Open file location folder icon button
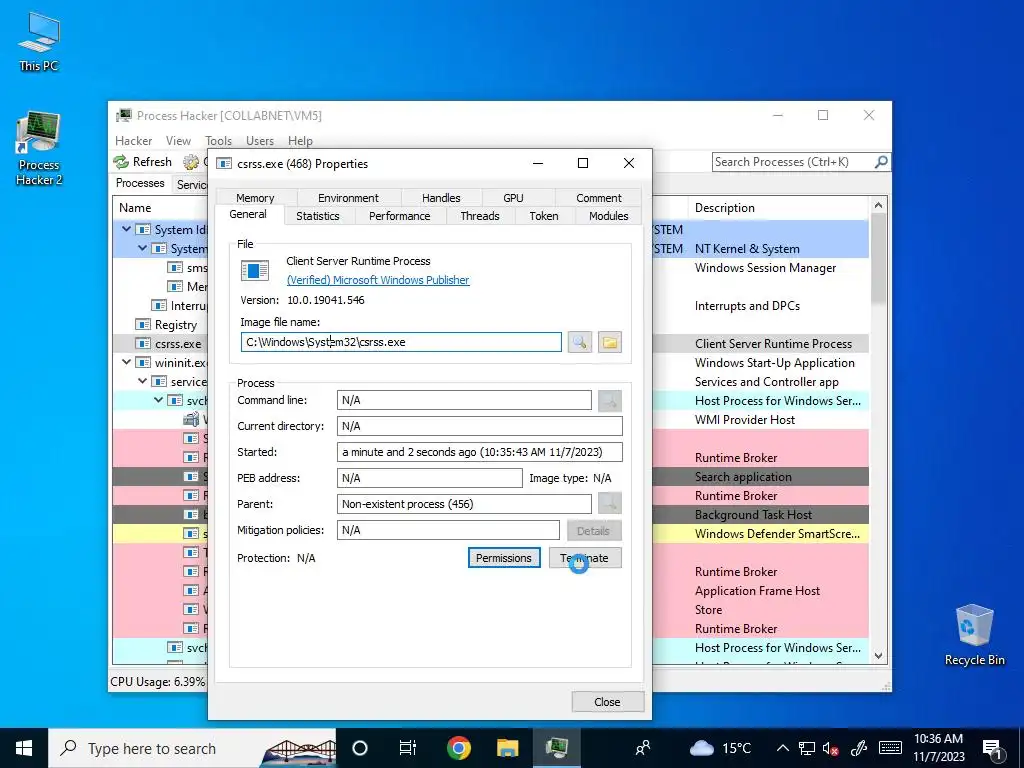The height and width of the screenshot is (768, 1024). pyautogui.click(x=609, y=342)
